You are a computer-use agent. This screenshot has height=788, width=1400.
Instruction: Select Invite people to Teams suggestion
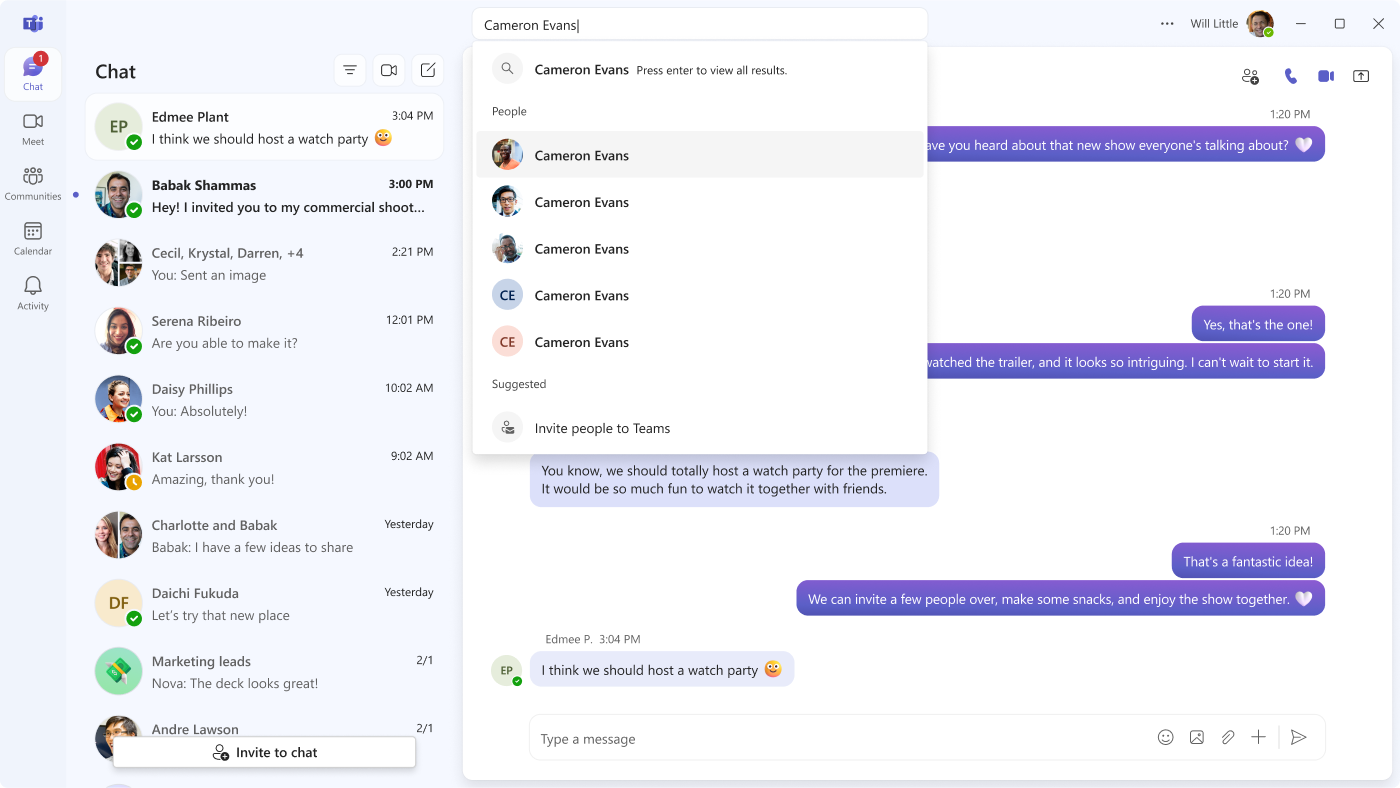[x=602, y=428]
